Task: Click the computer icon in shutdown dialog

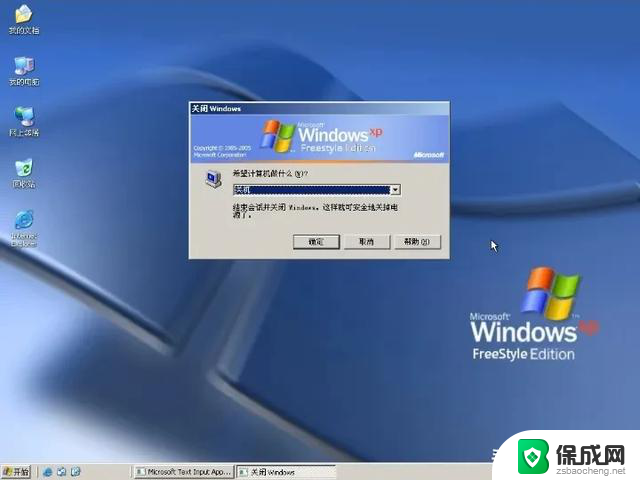Action: pyautogui.click(x=213, y=179)
